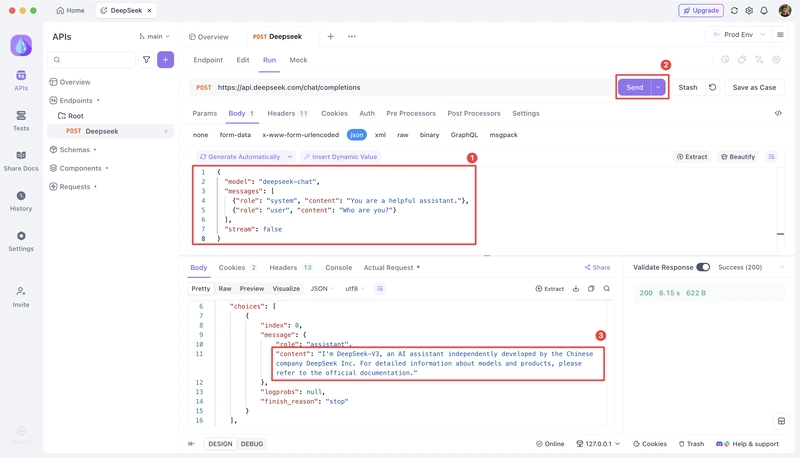Image resolution: width=800 pixels, height=458 pixels.
Task: Add a new tab with the plus icon
Action: (x=331, y=36)
